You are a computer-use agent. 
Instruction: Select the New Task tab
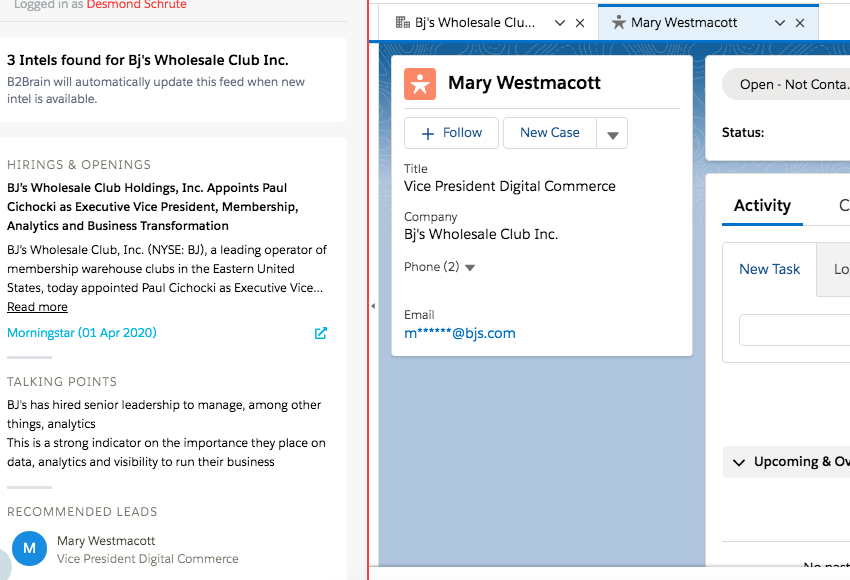(769, 269)
